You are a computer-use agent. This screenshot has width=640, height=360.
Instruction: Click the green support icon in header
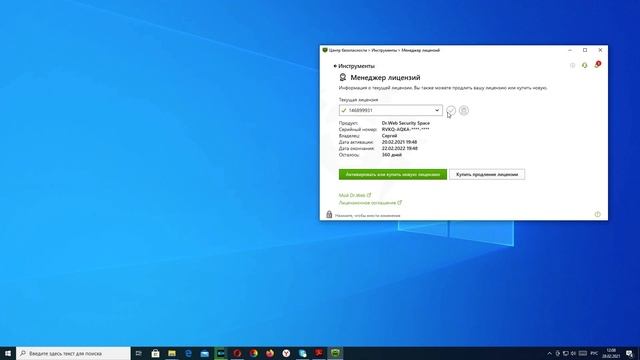tap(584, 65)
